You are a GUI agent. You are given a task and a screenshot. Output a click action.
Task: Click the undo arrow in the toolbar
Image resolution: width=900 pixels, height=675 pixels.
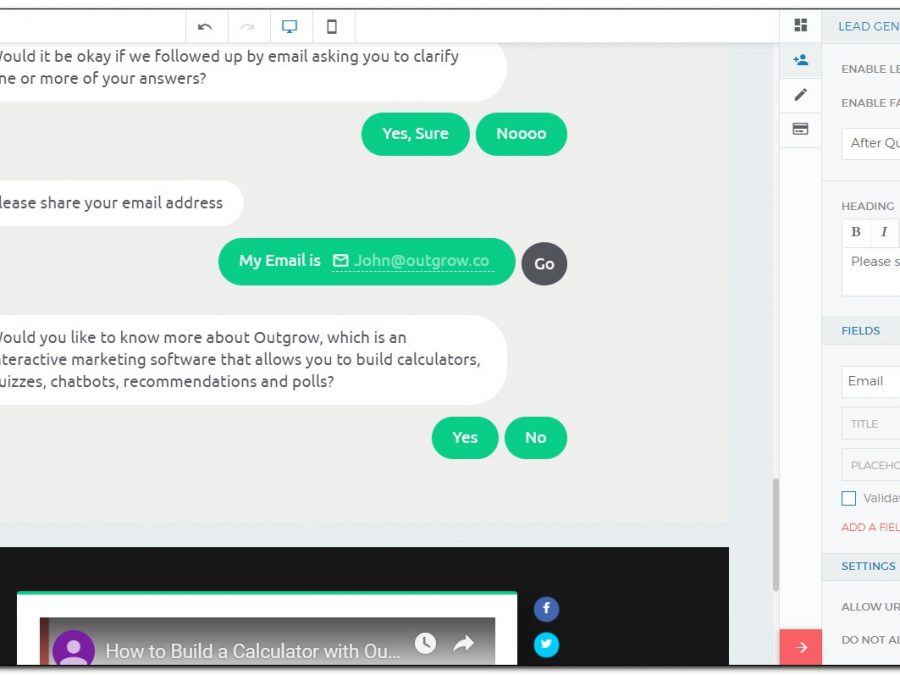(205, 27)
